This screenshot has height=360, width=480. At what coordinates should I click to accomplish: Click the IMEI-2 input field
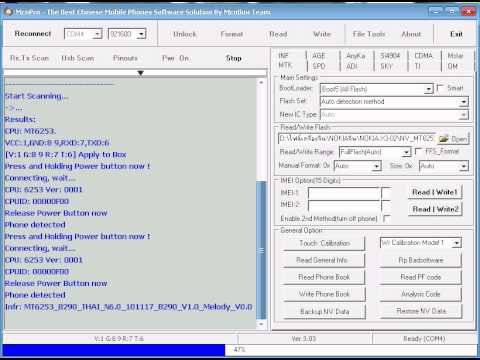click(x=344, y=205)
